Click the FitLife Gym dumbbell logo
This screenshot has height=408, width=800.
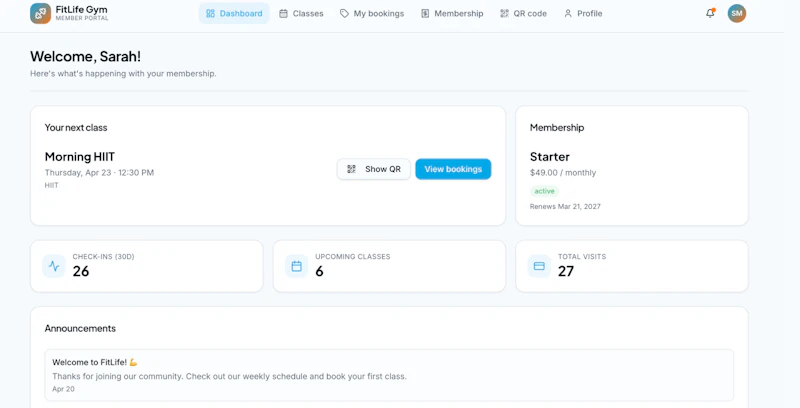(40, 13)
